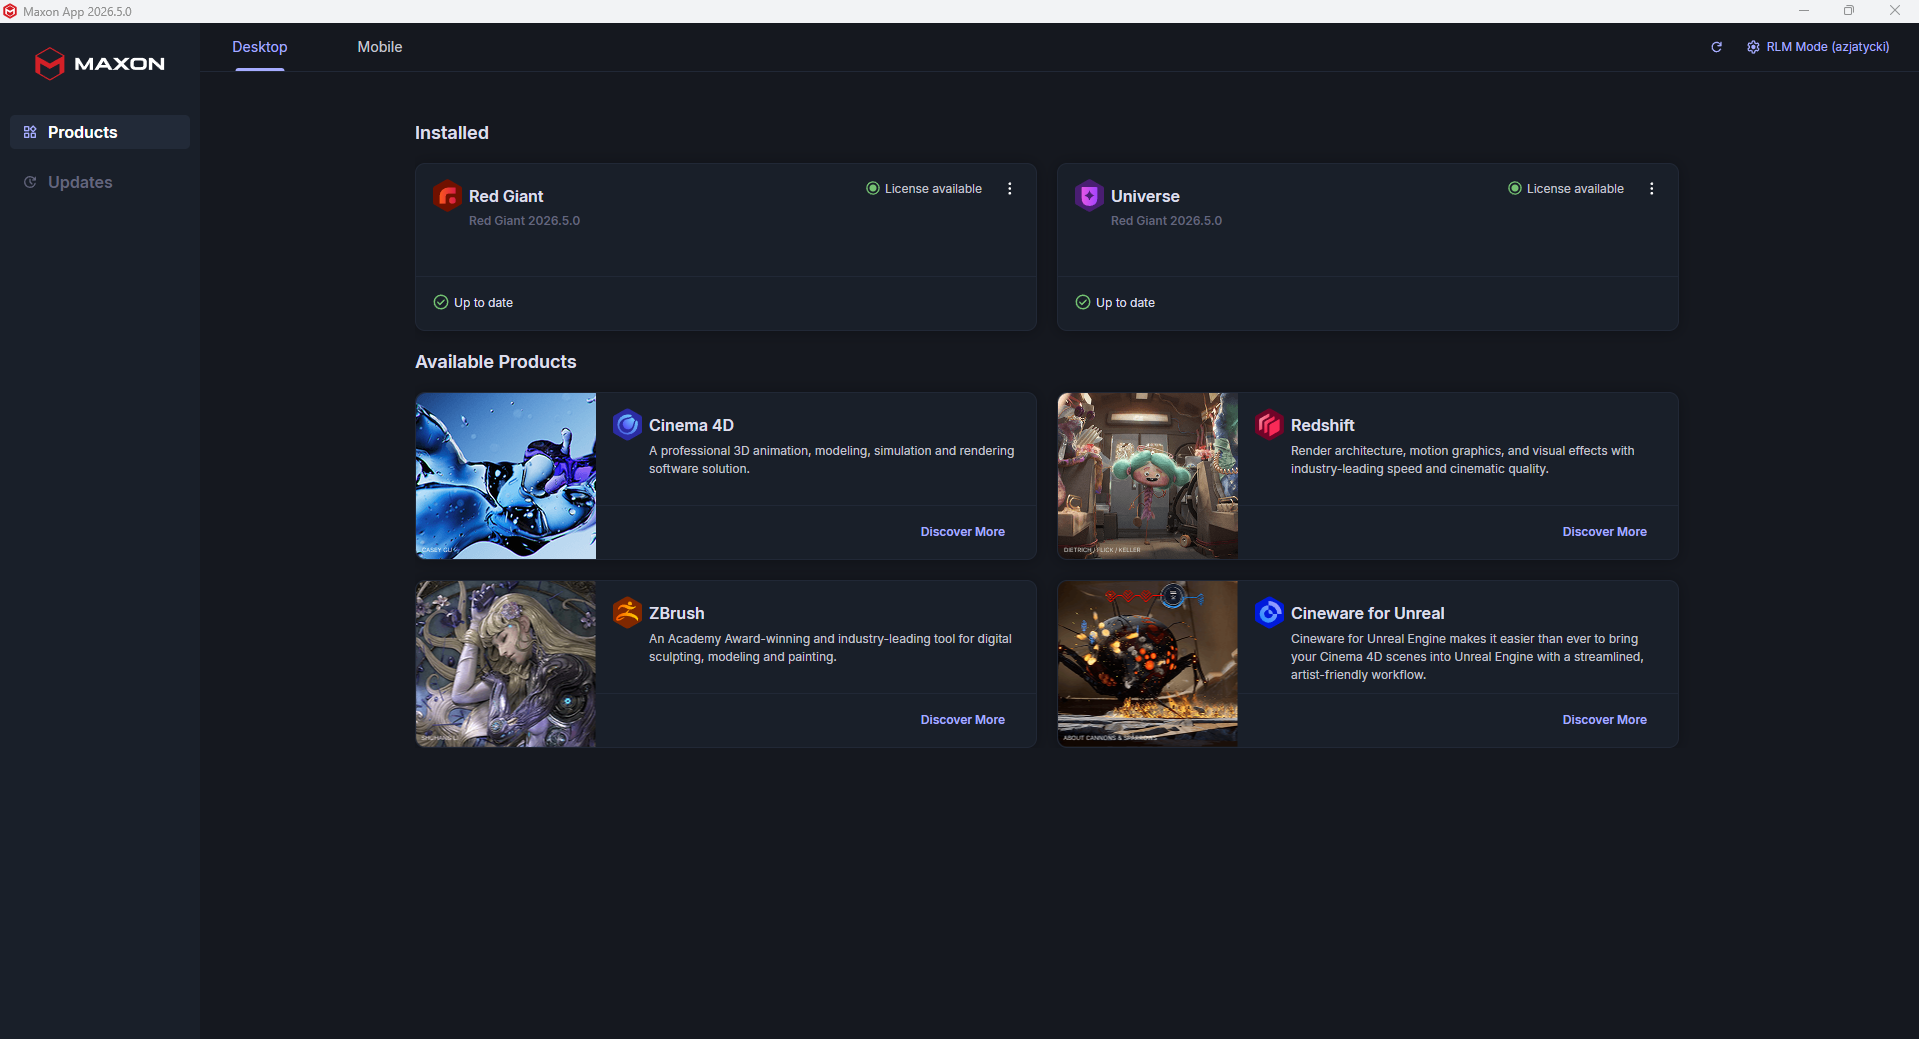Click the Up to date checkmark on Universe
This screenshot has height=1039, width=1919.
pyautogui.click(x=1083, y=302)
